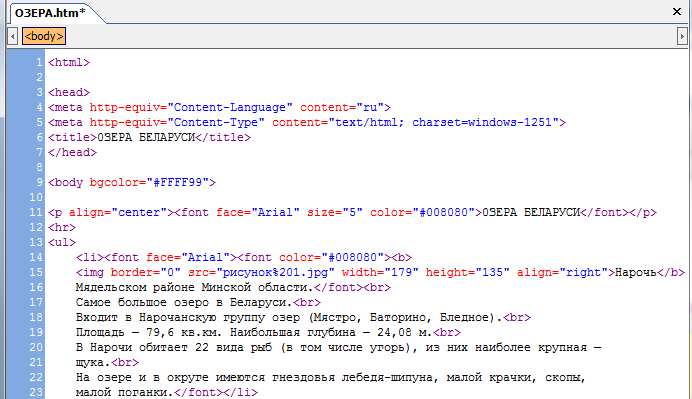The height and width of the screenshot is (399, 692).
Task: Click the Content-Language meta value
Action: (x=230, y=107)
